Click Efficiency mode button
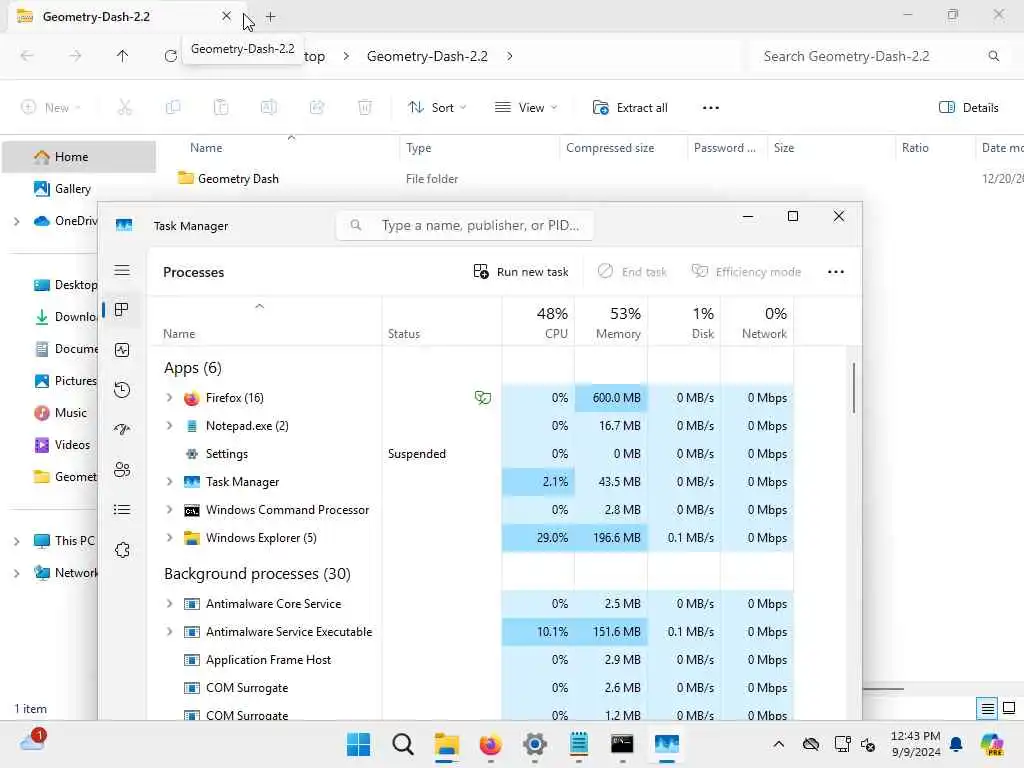Screen dimensions: 1024x768 coord(746,272)
